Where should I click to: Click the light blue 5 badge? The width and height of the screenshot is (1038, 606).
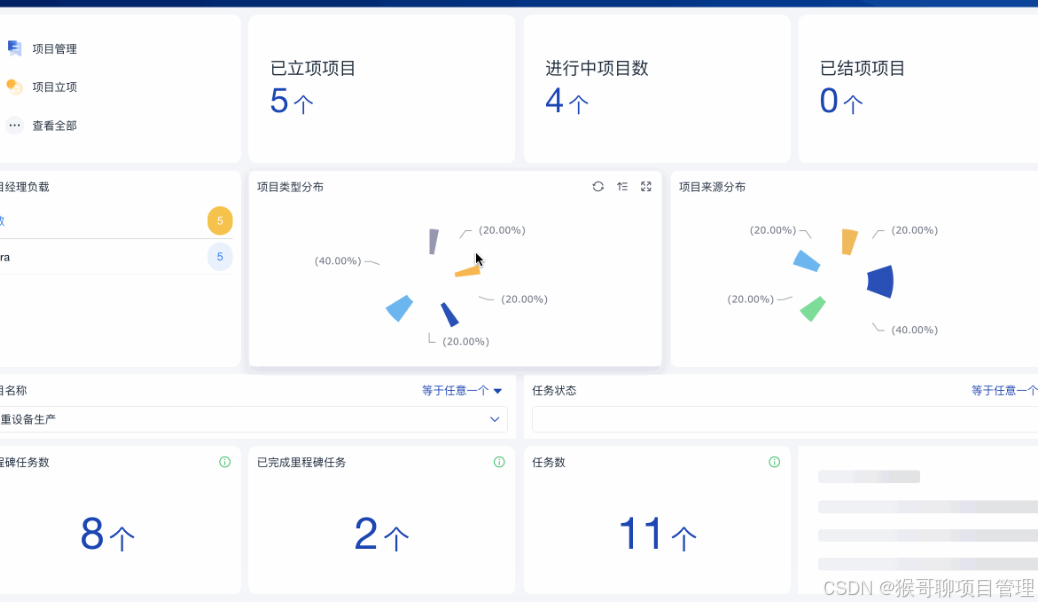(220, 256)
